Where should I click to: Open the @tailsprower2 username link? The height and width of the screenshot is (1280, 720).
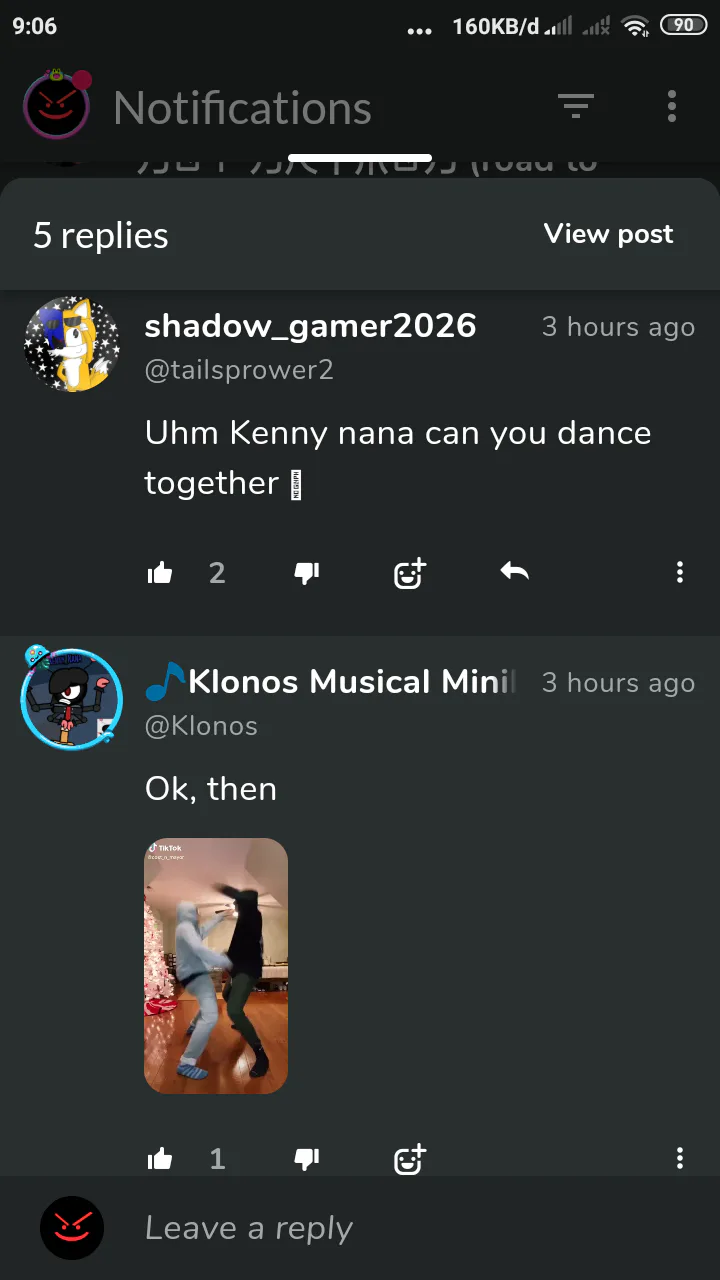239,370
